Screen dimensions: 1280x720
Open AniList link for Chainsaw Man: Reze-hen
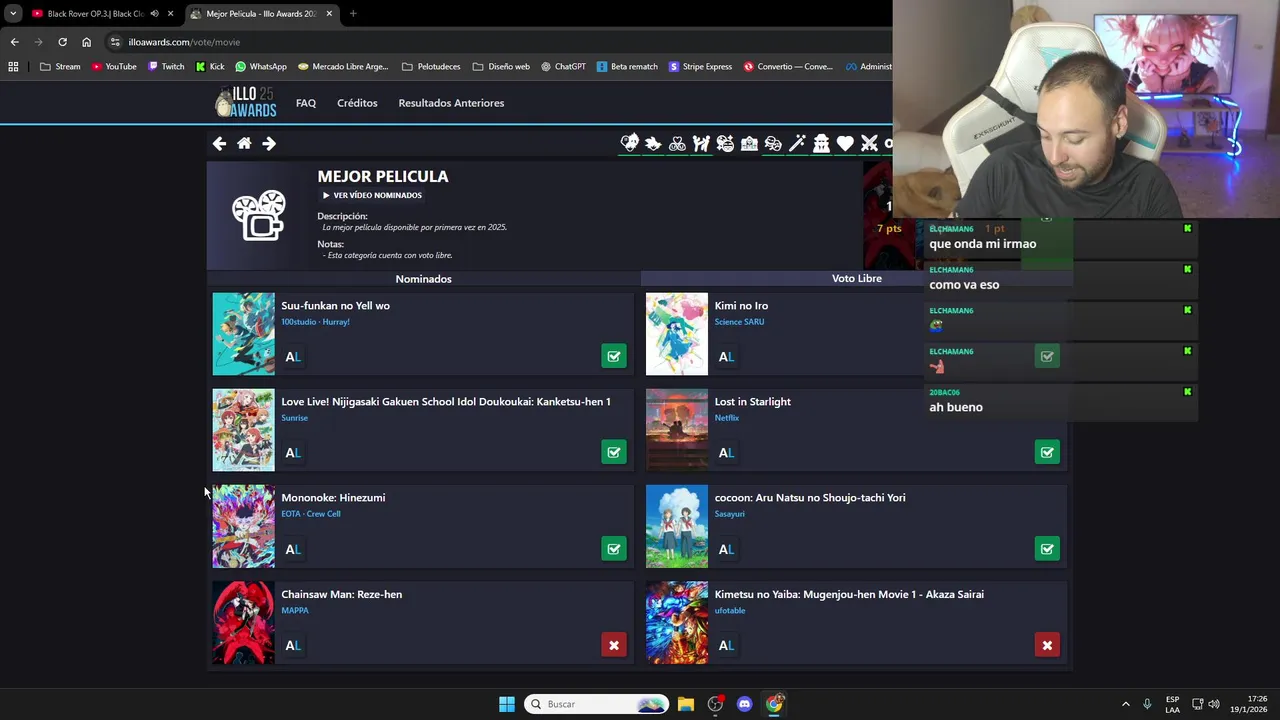[293, 646]
